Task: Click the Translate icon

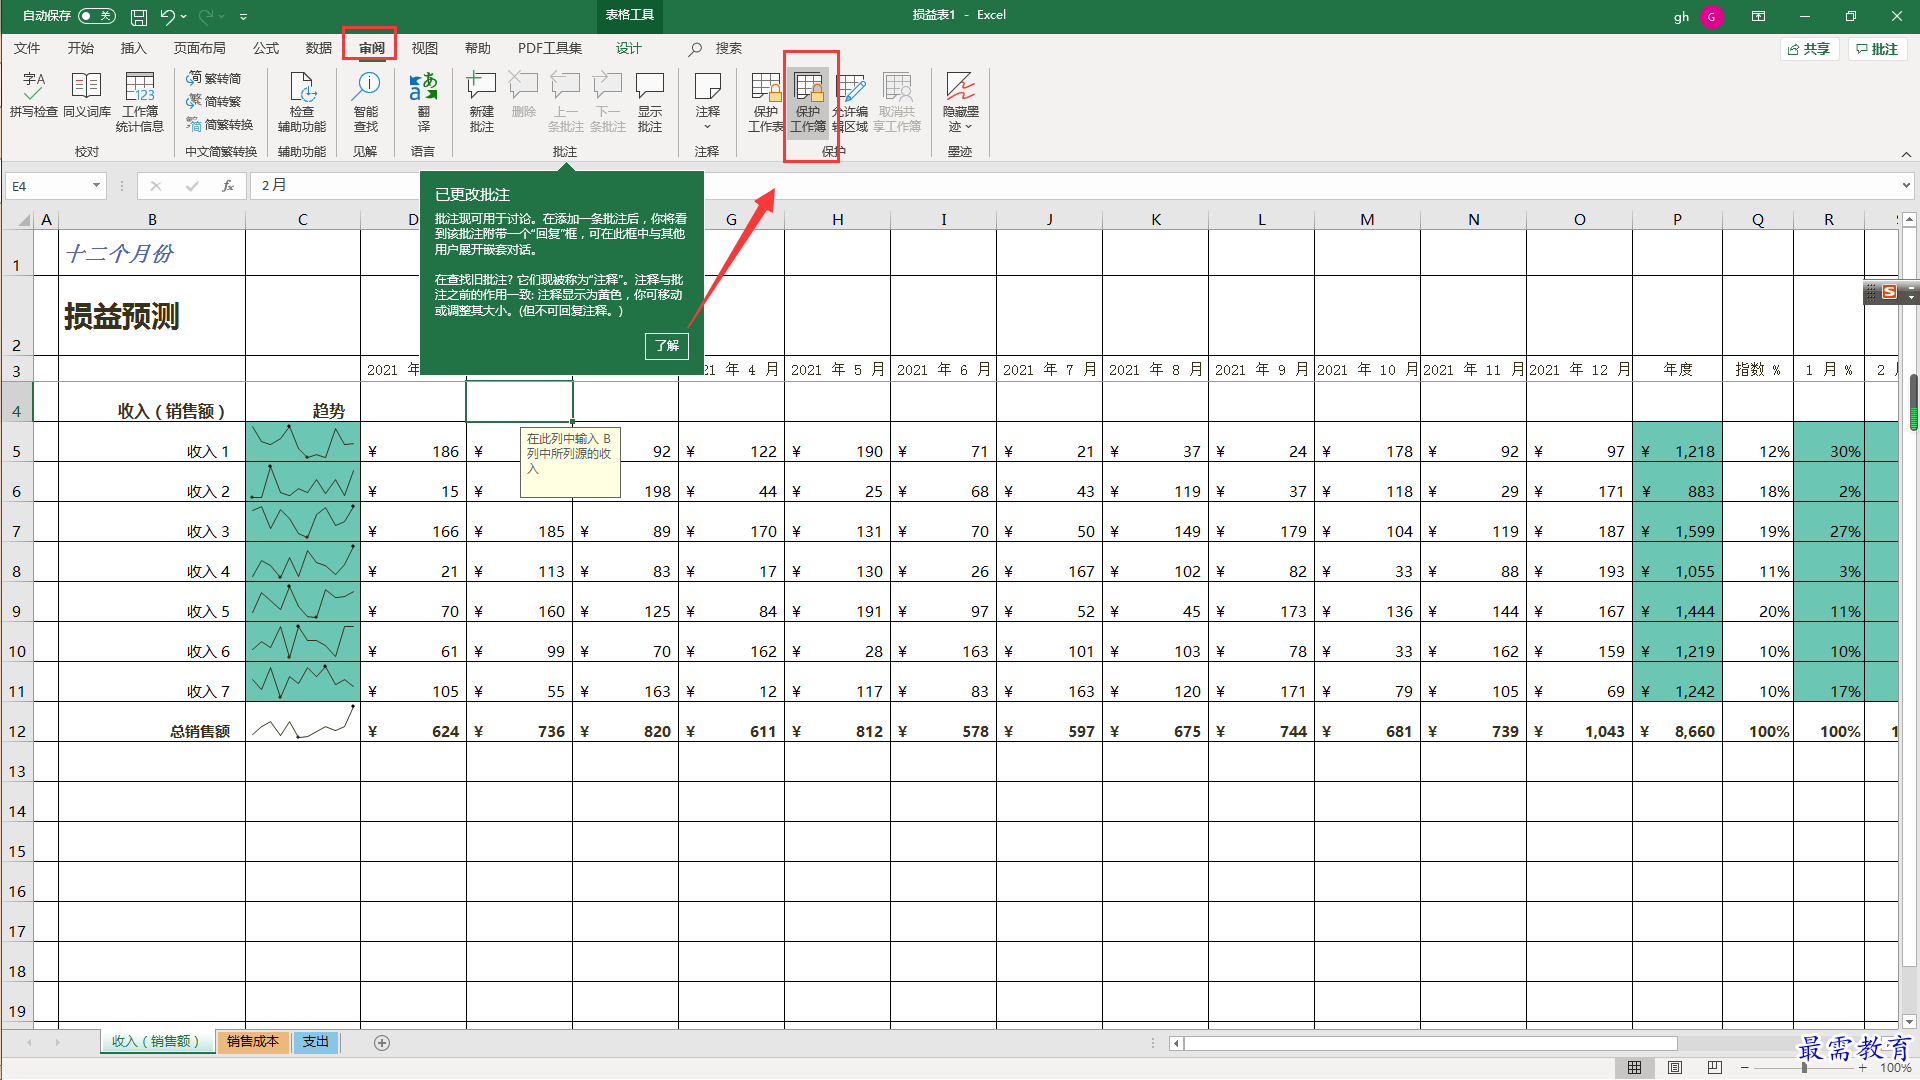Action: [424, 102]
